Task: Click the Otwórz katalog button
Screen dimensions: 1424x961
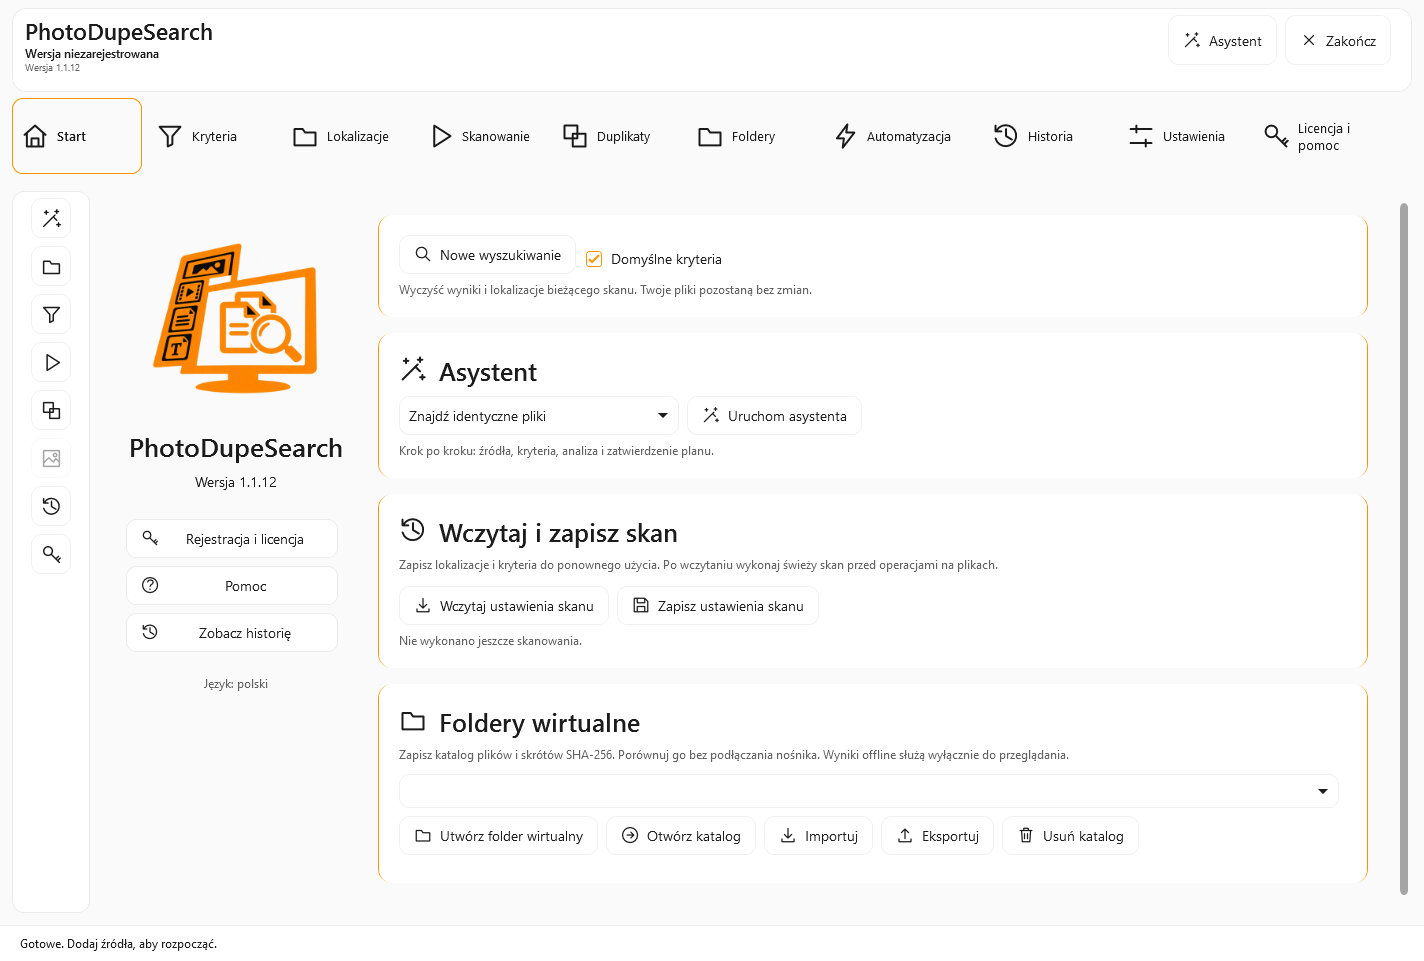Action: click(x=681, y=836)
